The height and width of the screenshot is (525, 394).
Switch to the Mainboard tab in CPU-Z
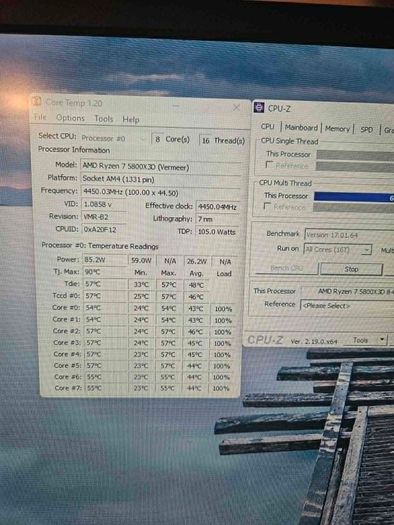[x=301, y=128]
